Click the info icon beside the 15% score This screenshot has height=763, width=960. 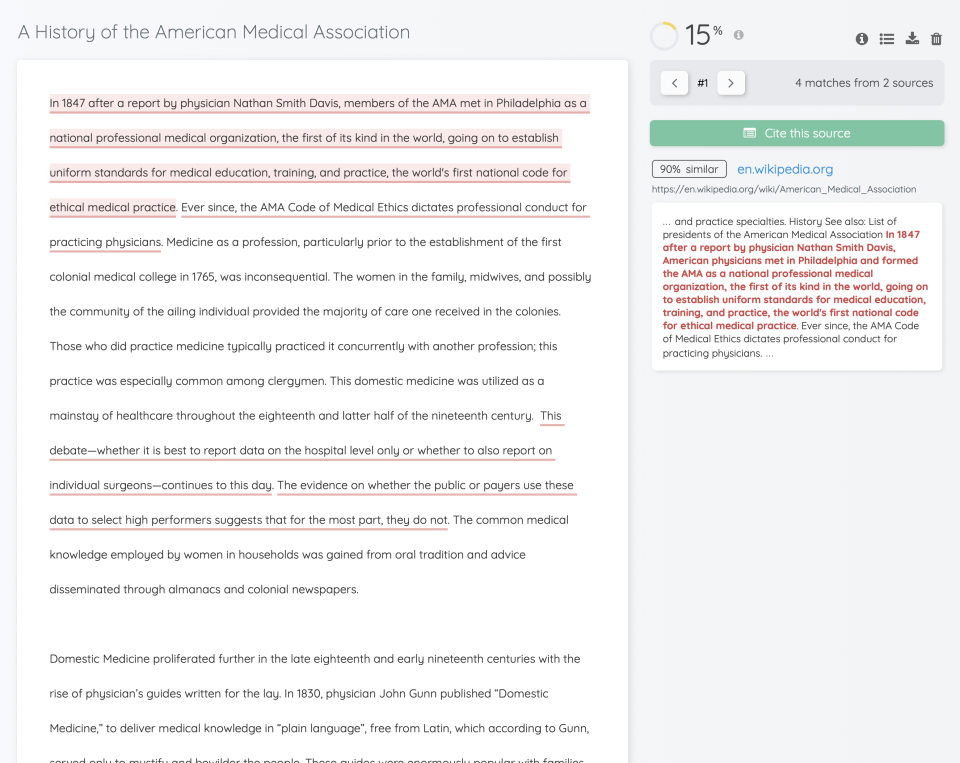point(737,35)
